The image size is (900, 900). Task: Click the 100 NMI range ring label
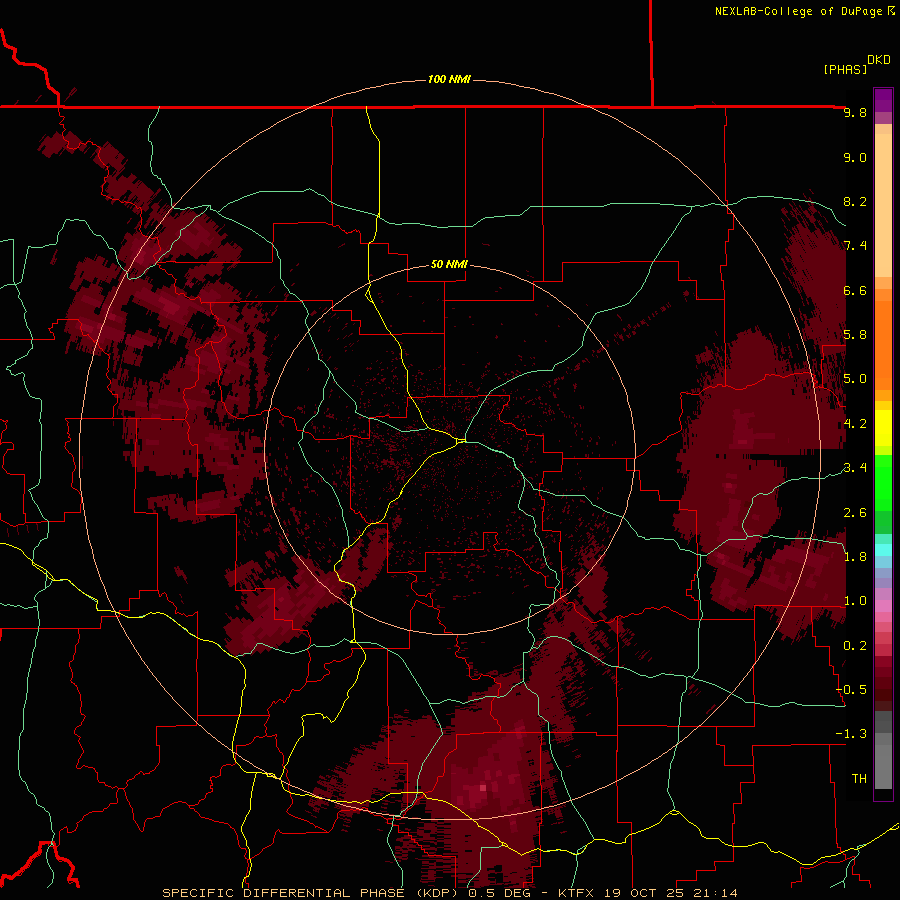click(x=449, y=79)
